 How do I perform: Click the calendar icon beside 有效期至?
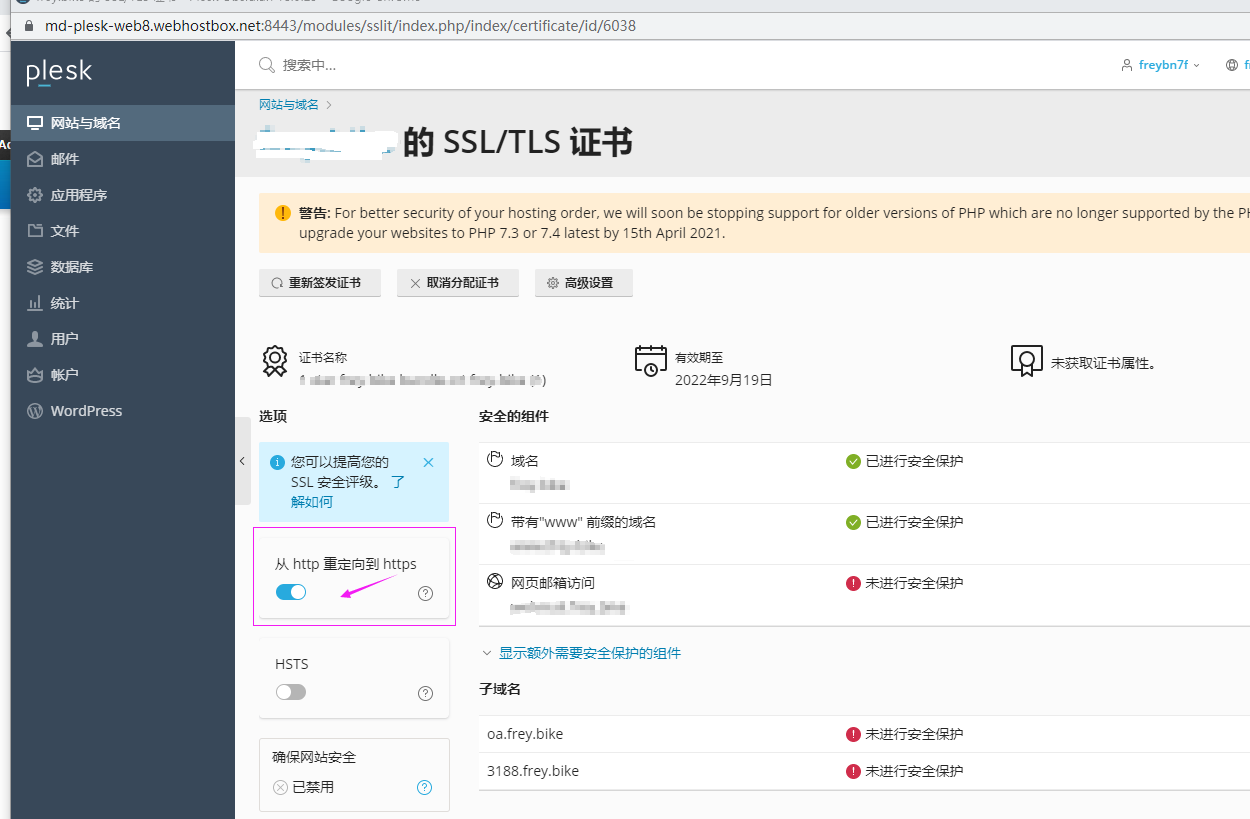point(651,361)
